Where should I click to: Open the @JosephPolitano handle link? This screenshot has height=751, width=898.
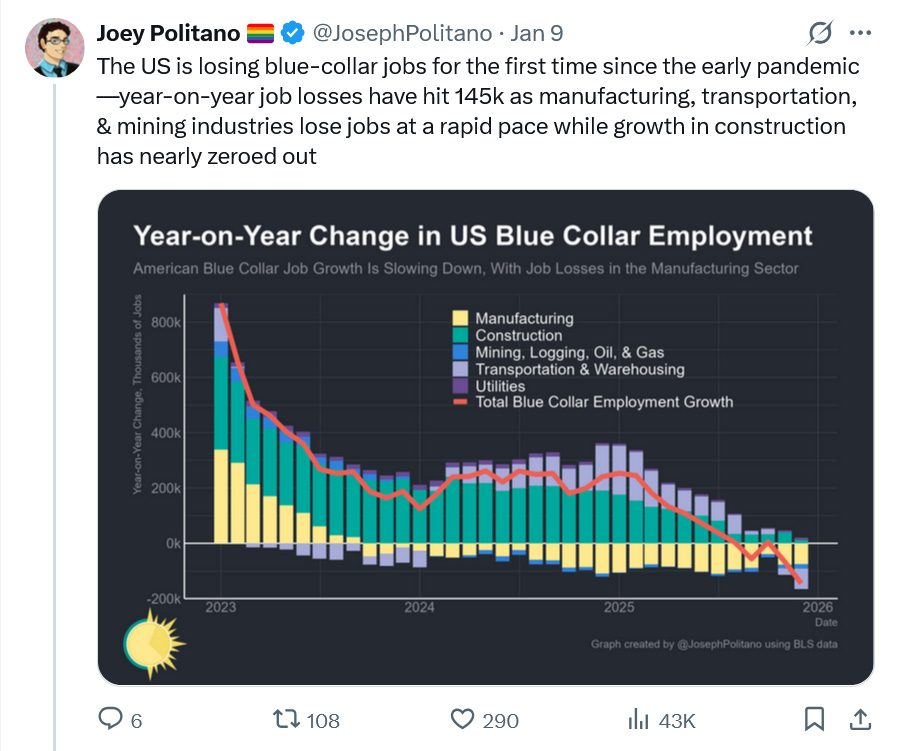coord(402,33)
